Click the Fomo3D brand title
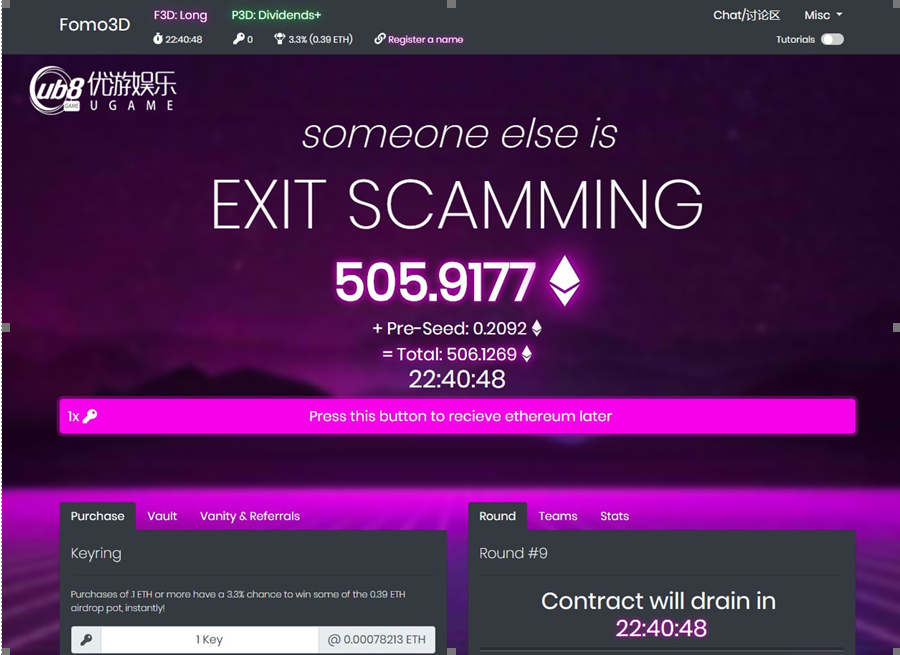 pos(95,25)
